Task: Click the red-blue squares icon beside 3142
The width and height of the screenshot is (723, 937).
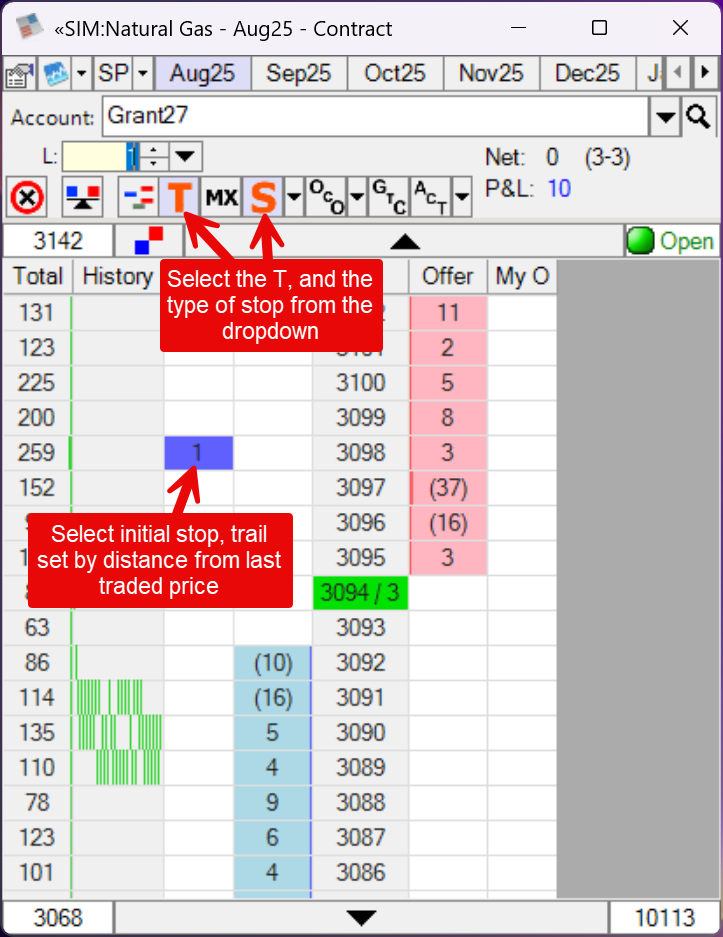Action: click(148, 241)
